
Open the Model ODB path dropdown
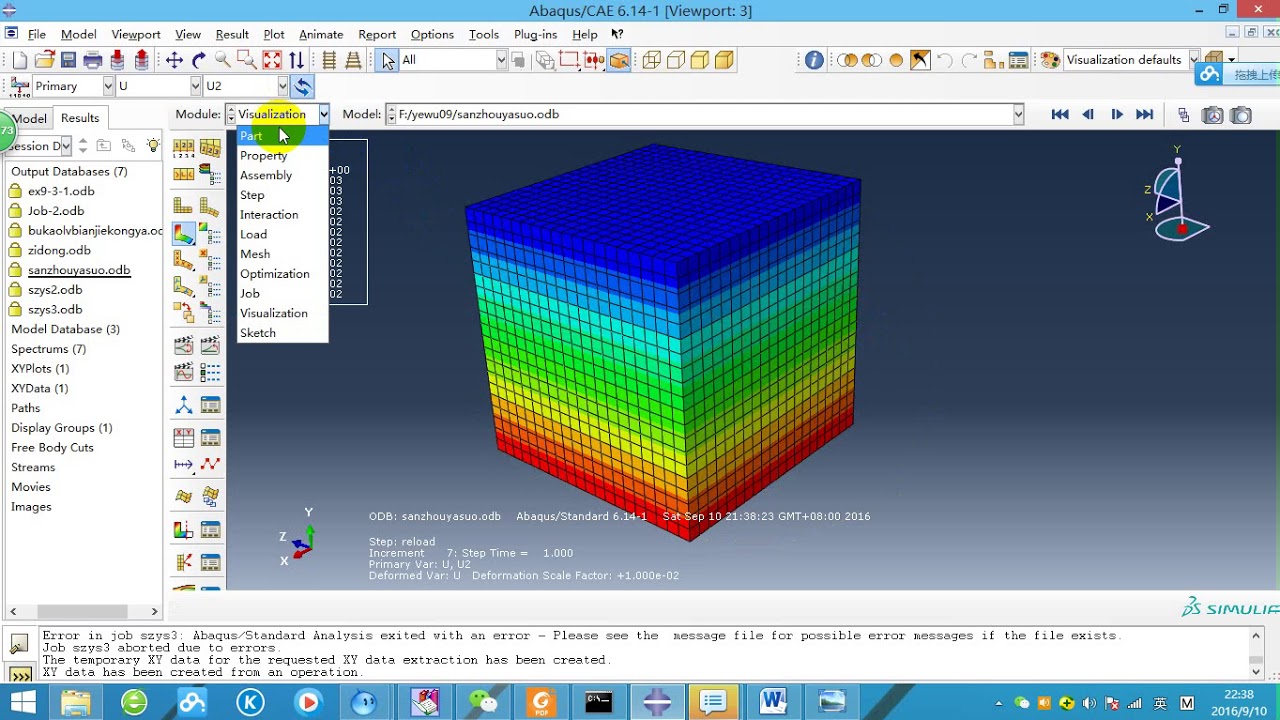(x=1018, y=114)
